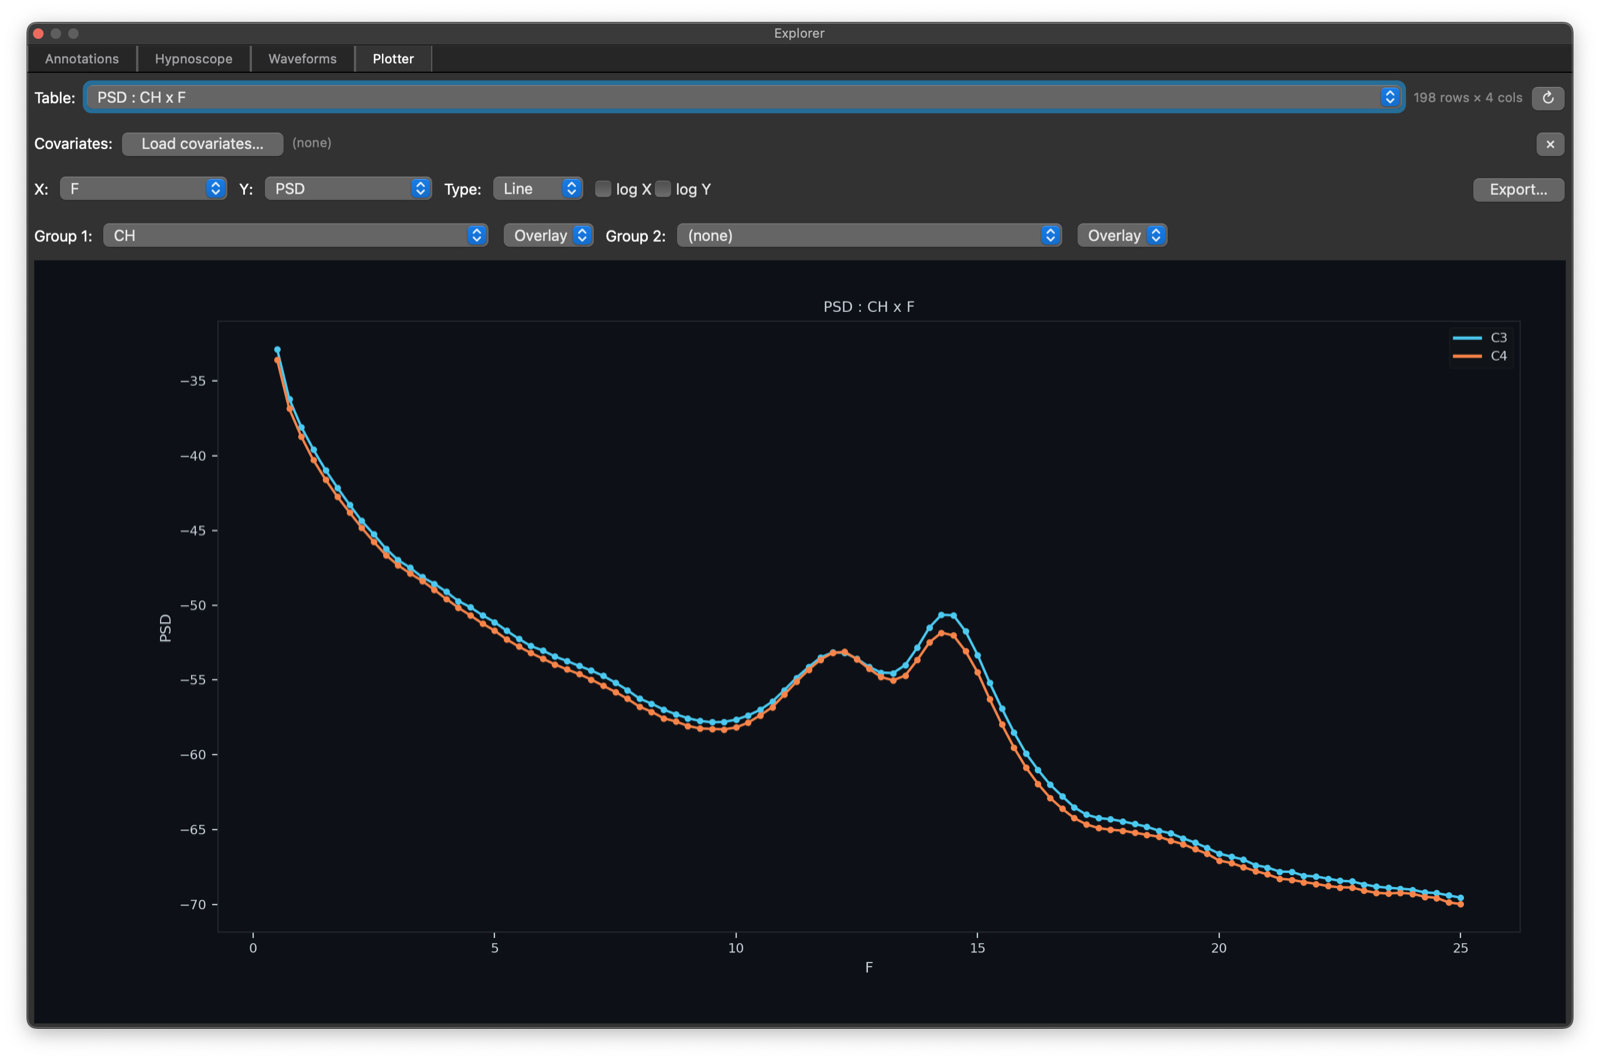
Task: Click the Export button
Action: 1518,189
